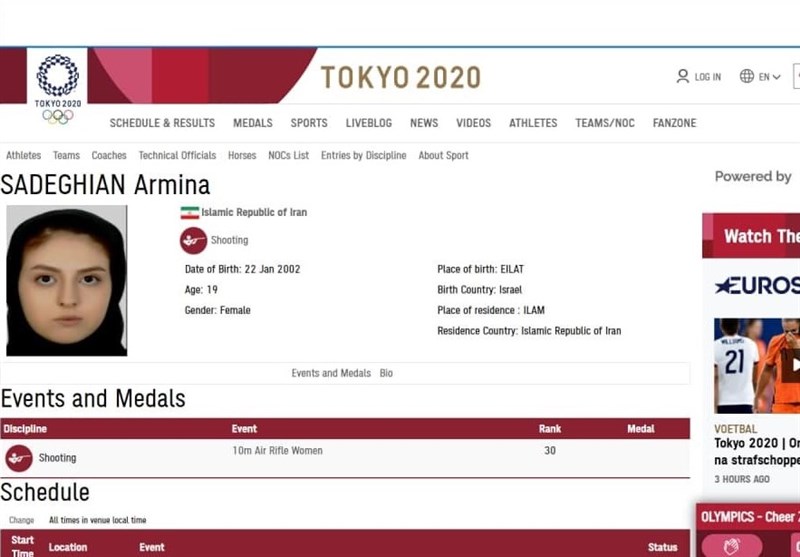Click Date of Birth 22 Jan 2002 text

pos(242,269)
